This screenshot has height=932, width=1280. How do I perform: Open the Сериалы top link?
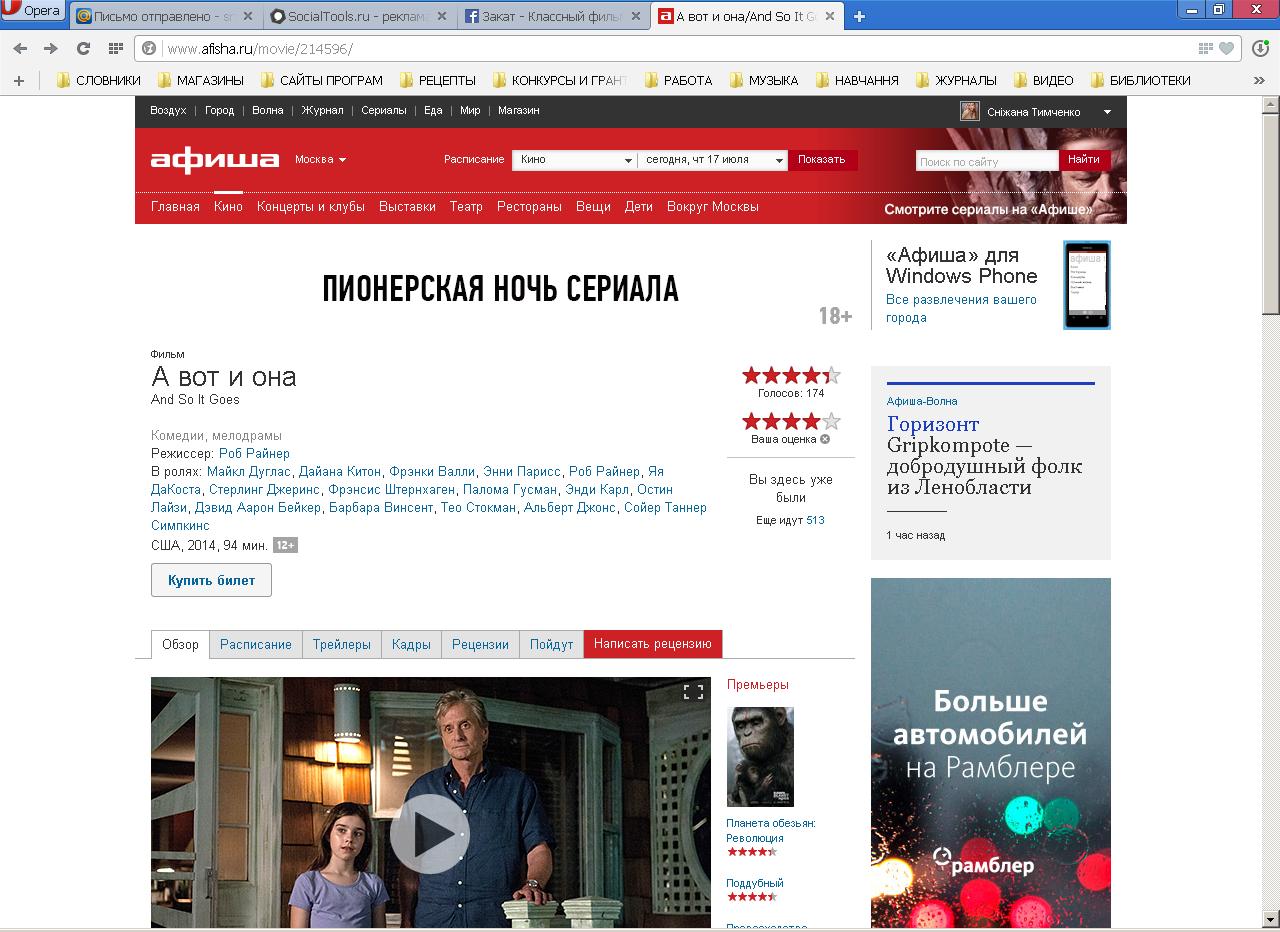point(383,111)
